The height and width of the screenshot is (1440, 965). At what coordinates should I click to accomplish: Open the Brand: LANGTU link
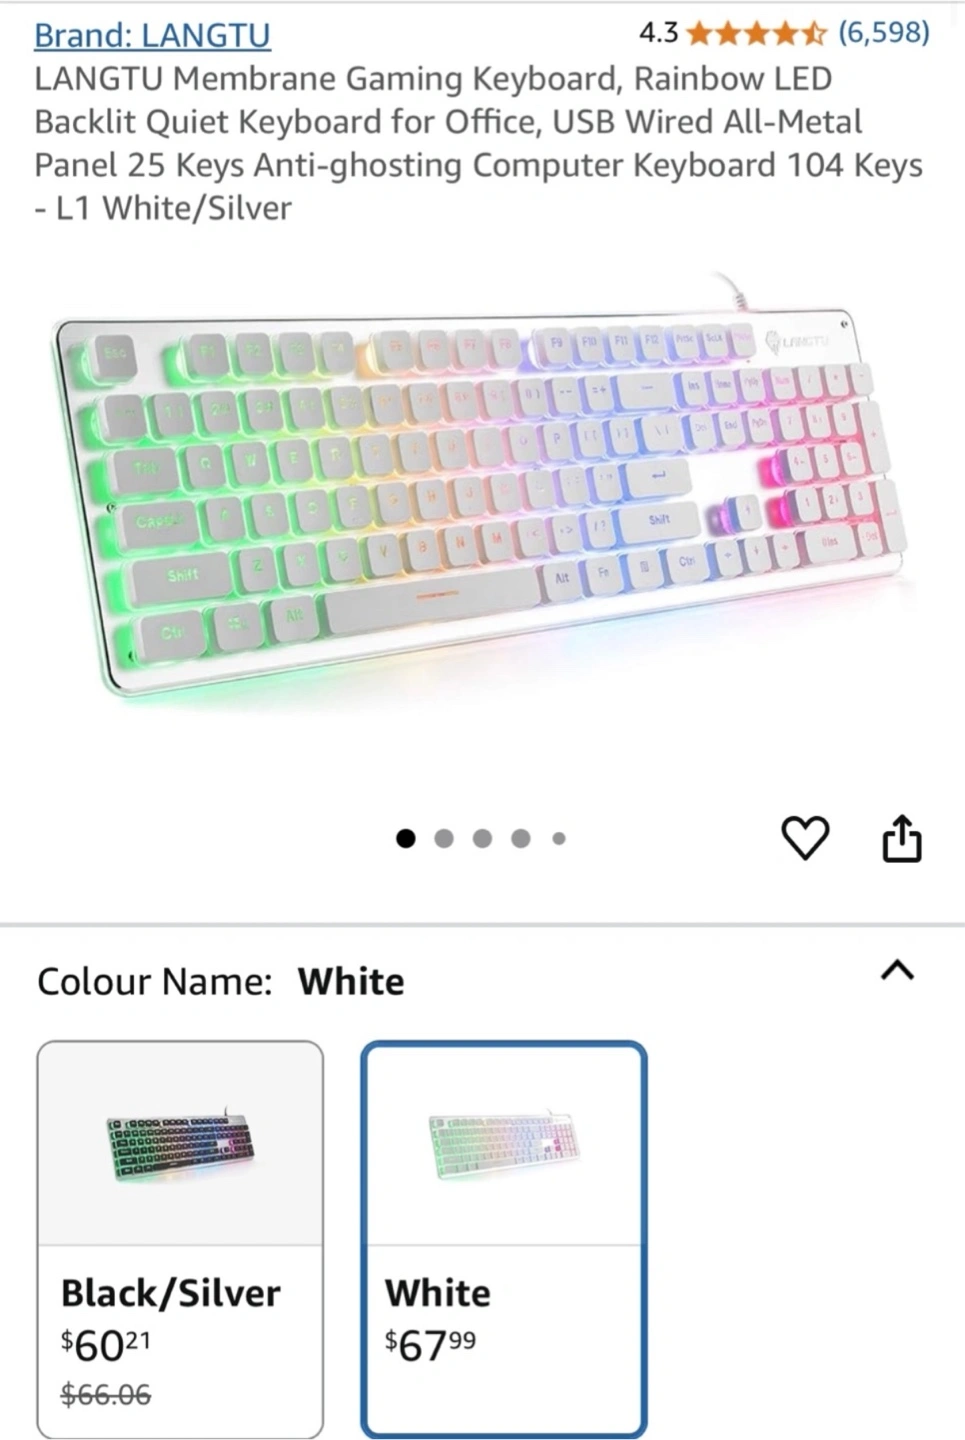click(152, 35)
